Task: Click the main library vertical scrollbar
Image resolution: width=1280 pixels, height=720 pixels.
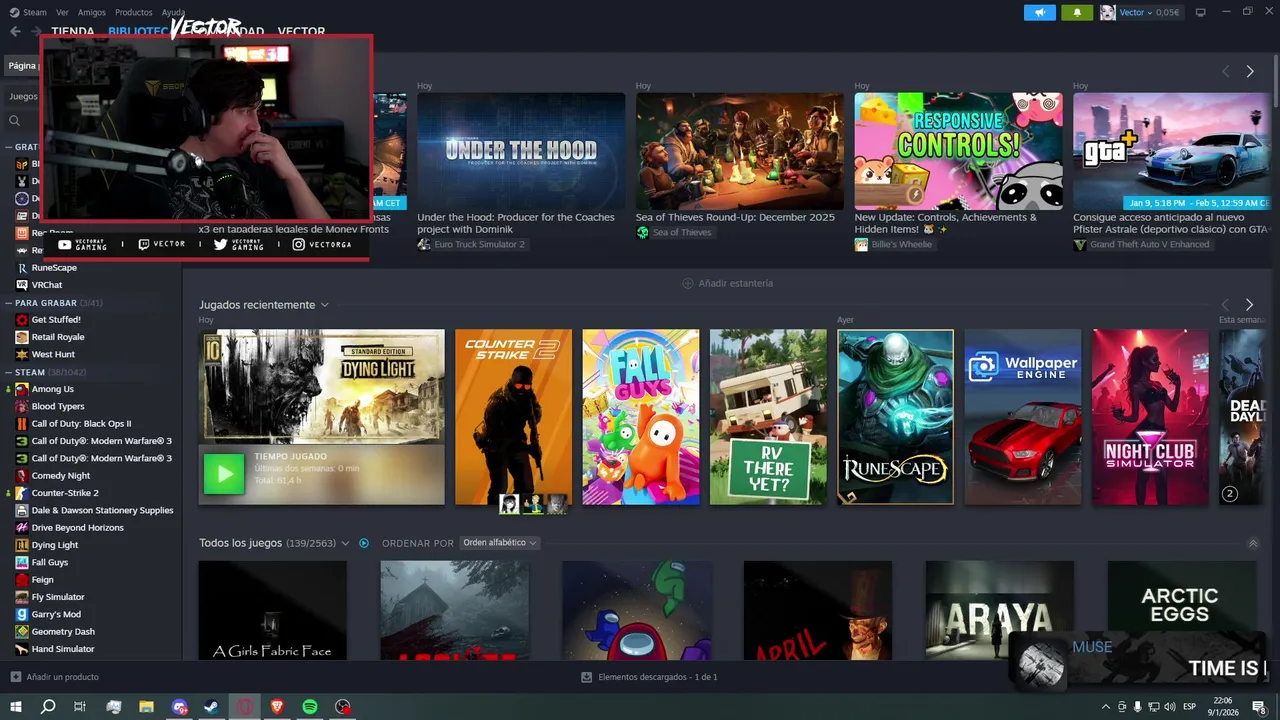Action: (x=1275, y=80)
